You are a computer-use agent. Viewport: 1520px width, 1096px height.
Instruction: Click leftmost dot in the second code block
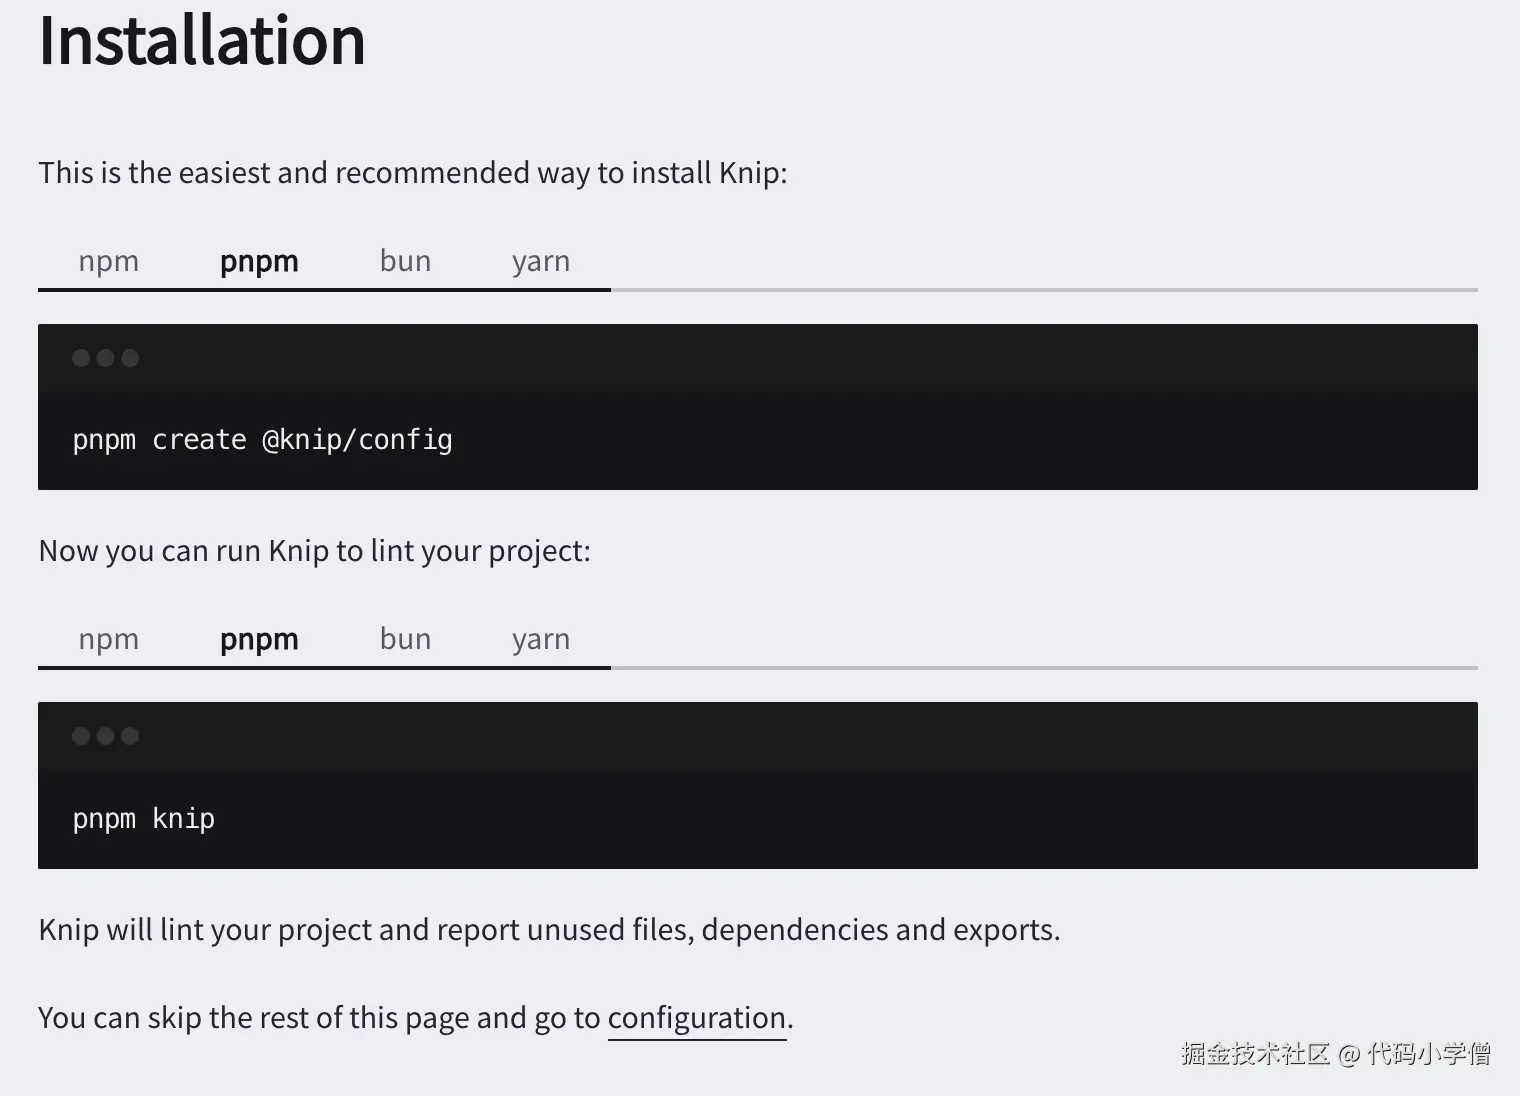click(x=81, y=736)
